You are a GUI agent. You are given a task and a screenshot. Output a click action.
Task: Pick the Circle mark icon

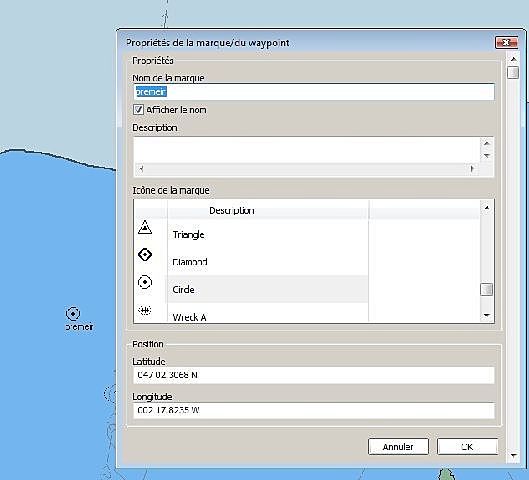(145, 282)
